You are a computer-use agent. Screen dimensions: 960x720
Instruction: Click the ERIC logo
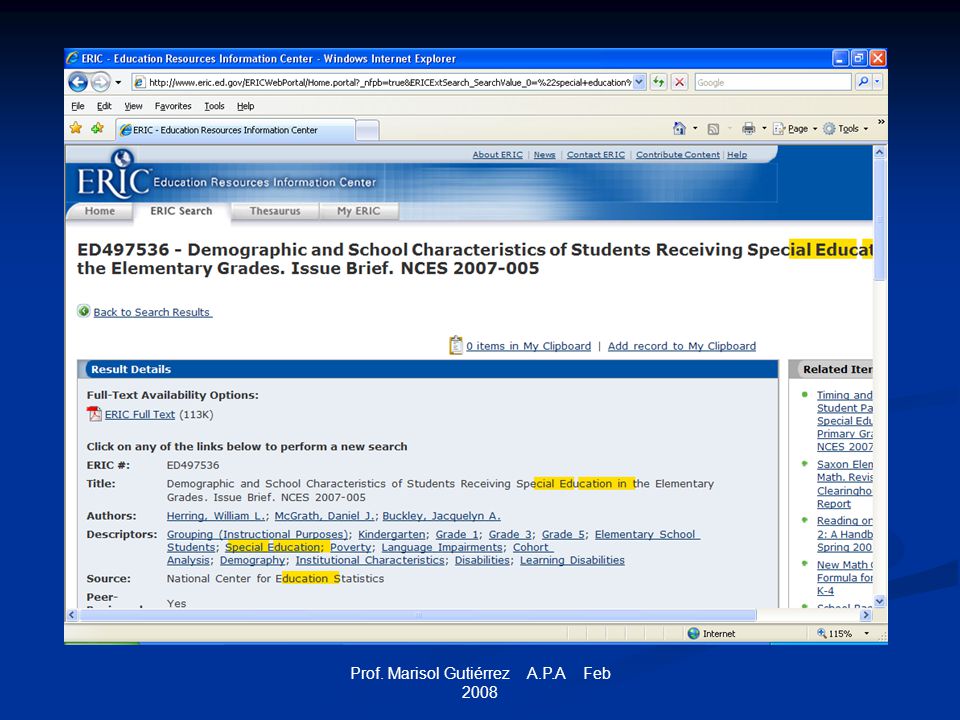(x=113, y=175)
